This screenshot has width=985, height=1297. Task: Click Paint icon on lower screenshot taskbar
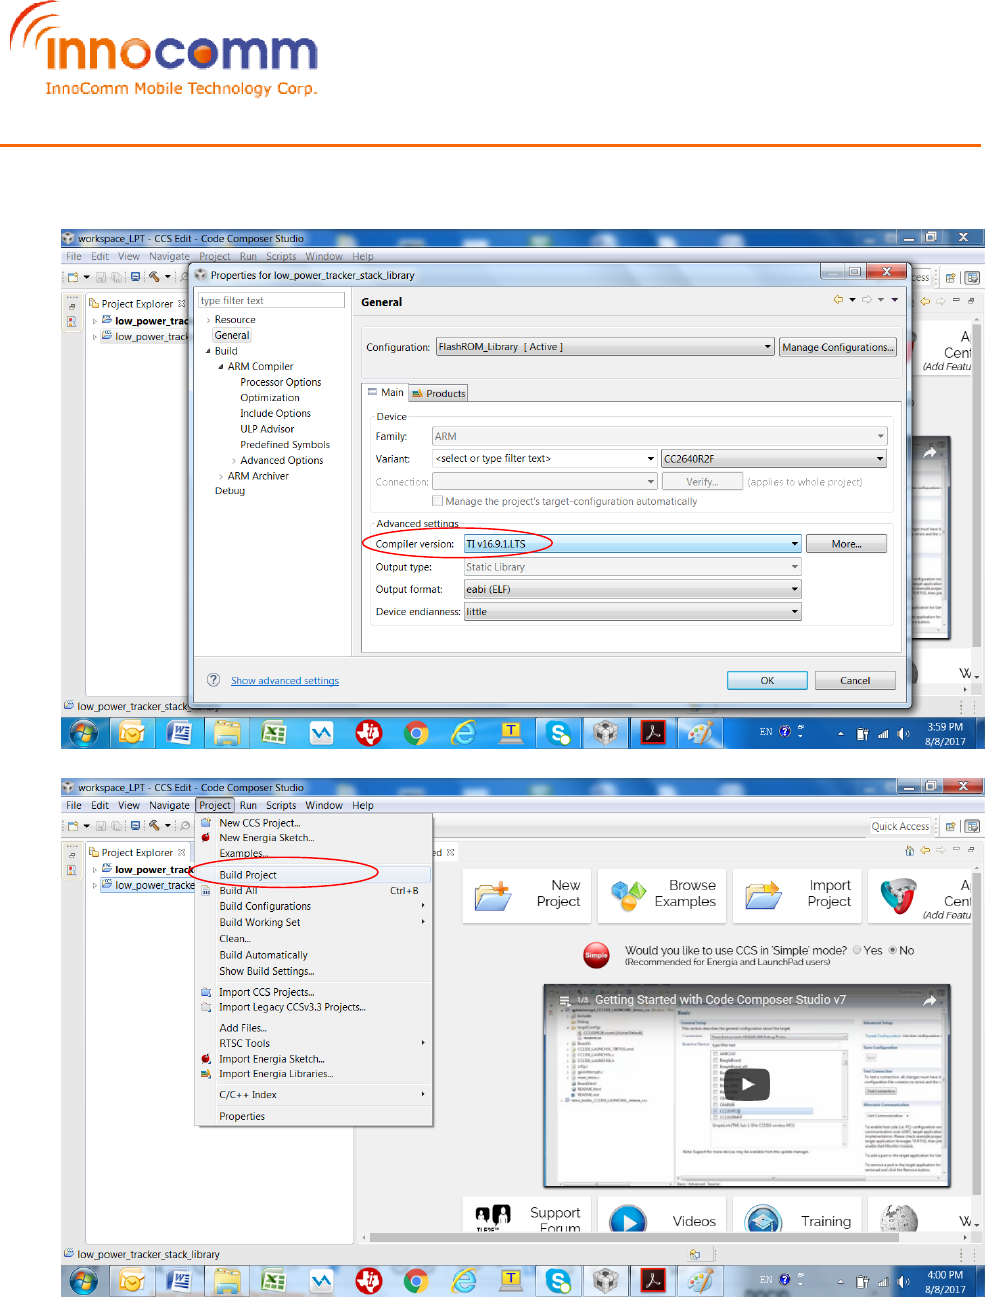[700, 1281]
